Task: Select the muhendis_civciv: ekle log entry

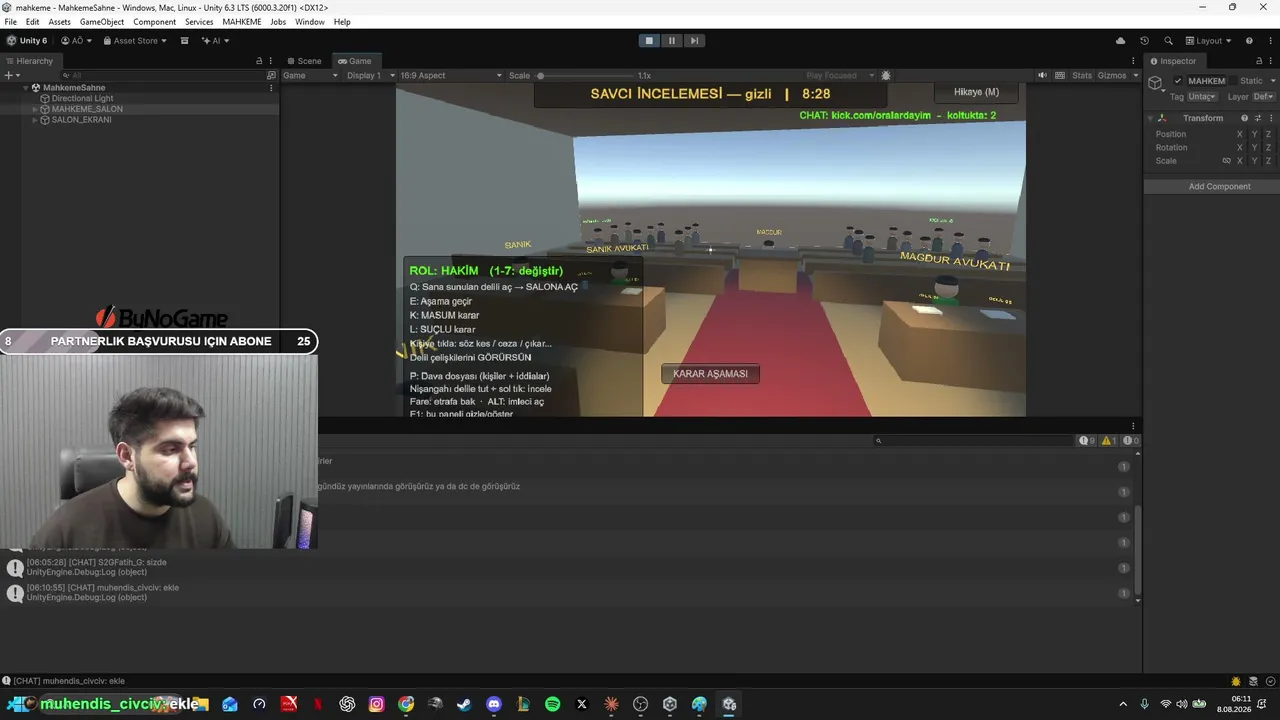Action: 569,593
